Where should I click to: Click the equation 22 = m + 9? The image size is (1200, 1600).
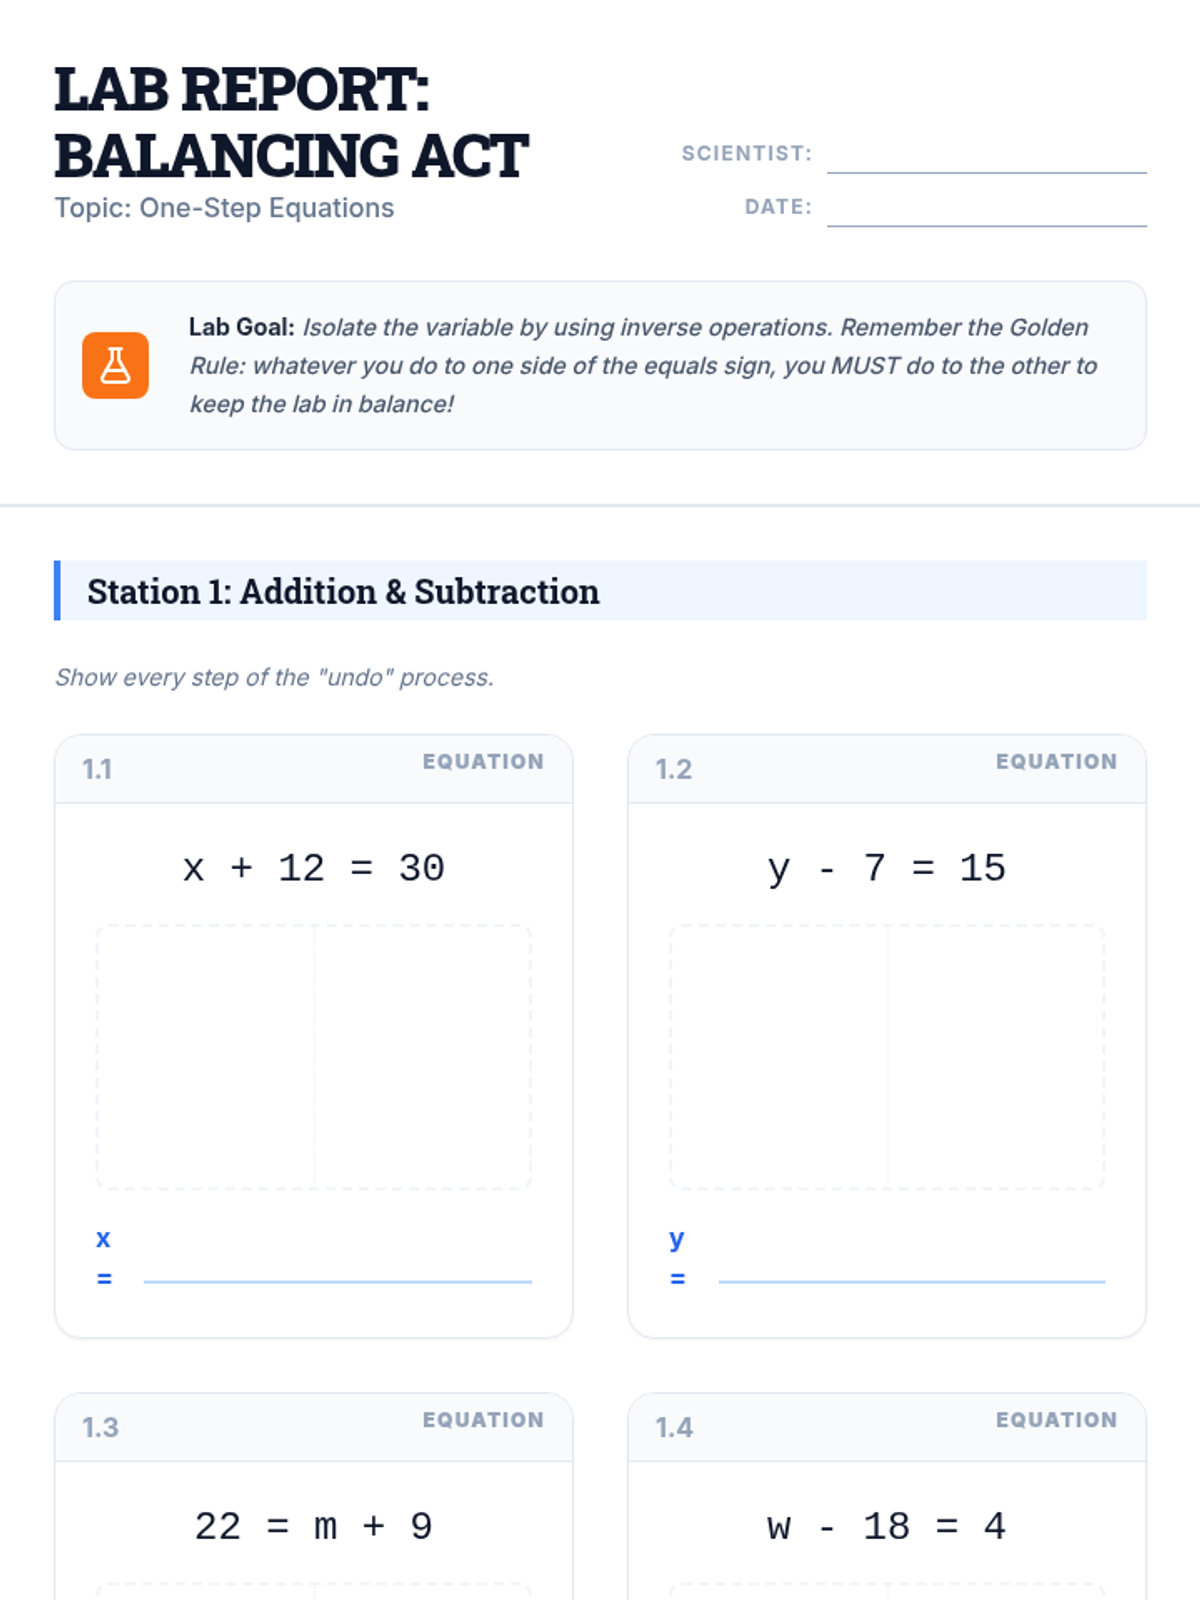[314, 1526]
